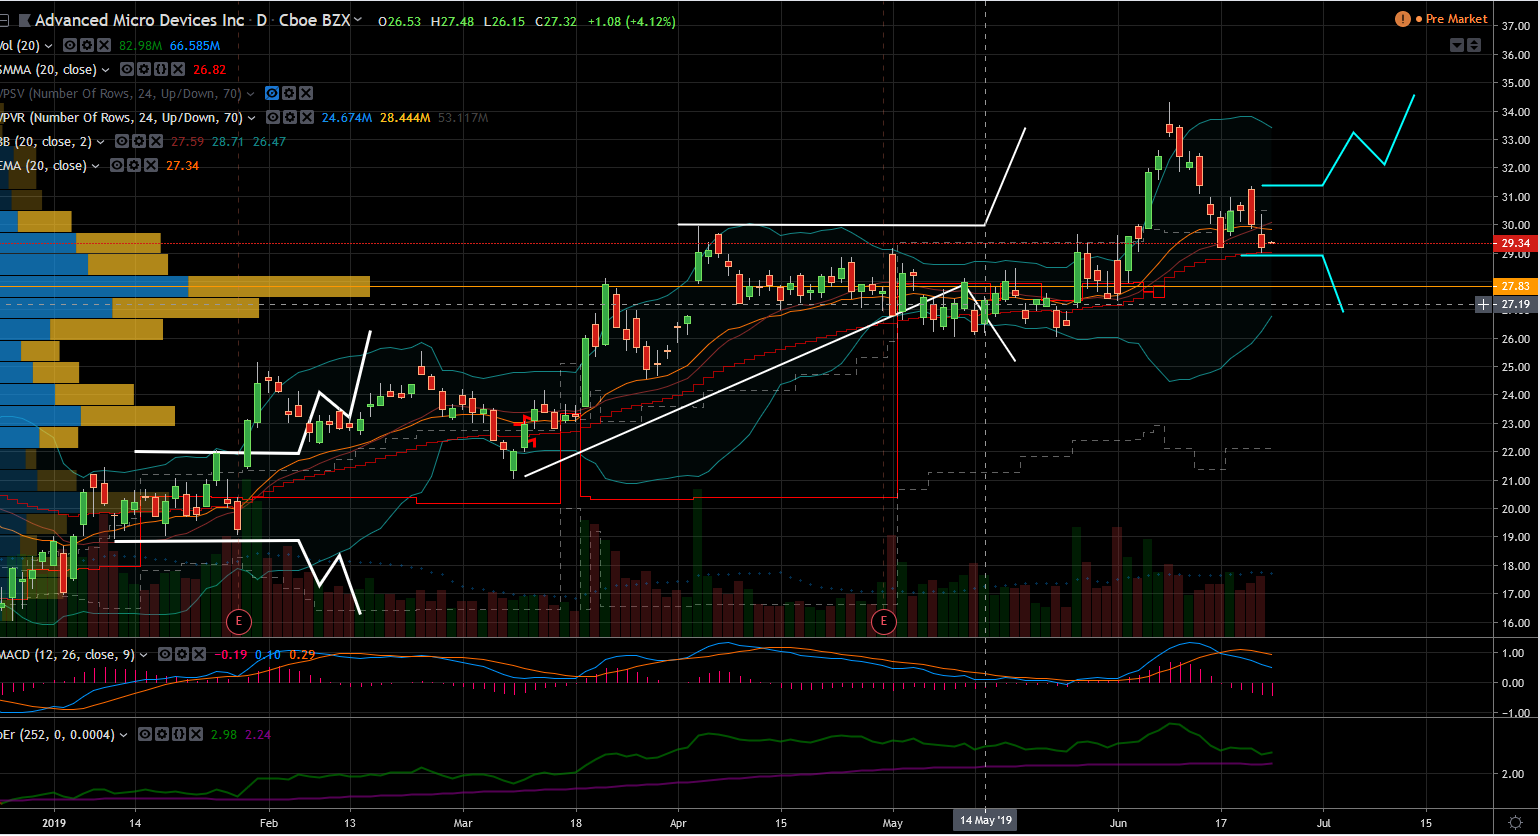
Task: Remove the BB (20, close, 2) indicator
Action: pyautogui.click(x=155, y=141)
